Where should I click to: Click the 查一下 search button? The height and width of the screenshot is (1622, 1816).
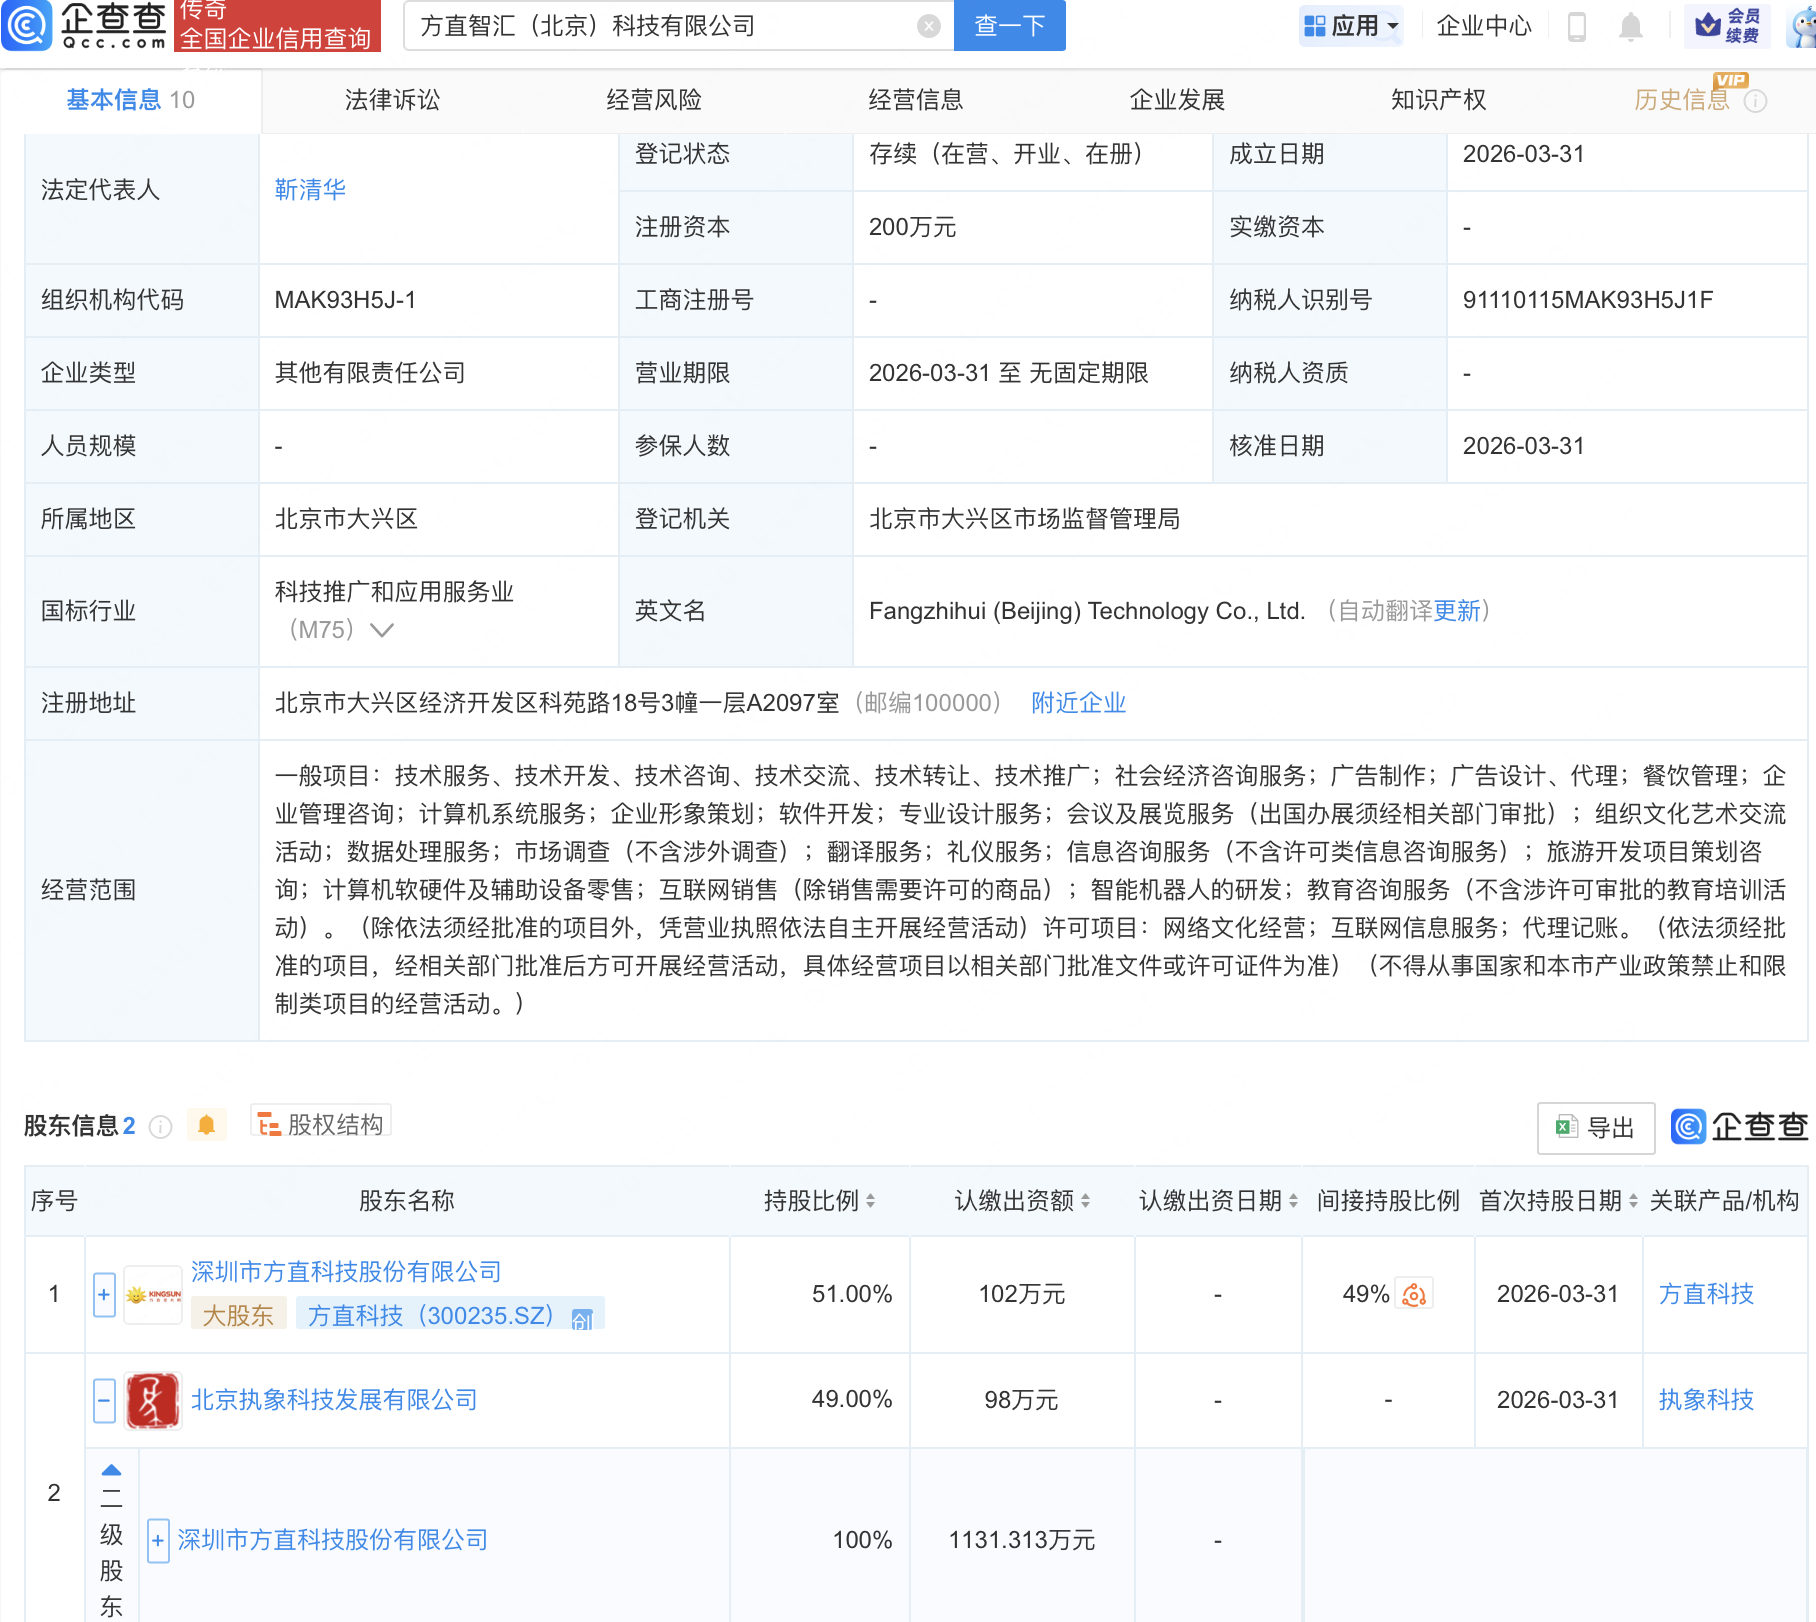coord(1008,26)
